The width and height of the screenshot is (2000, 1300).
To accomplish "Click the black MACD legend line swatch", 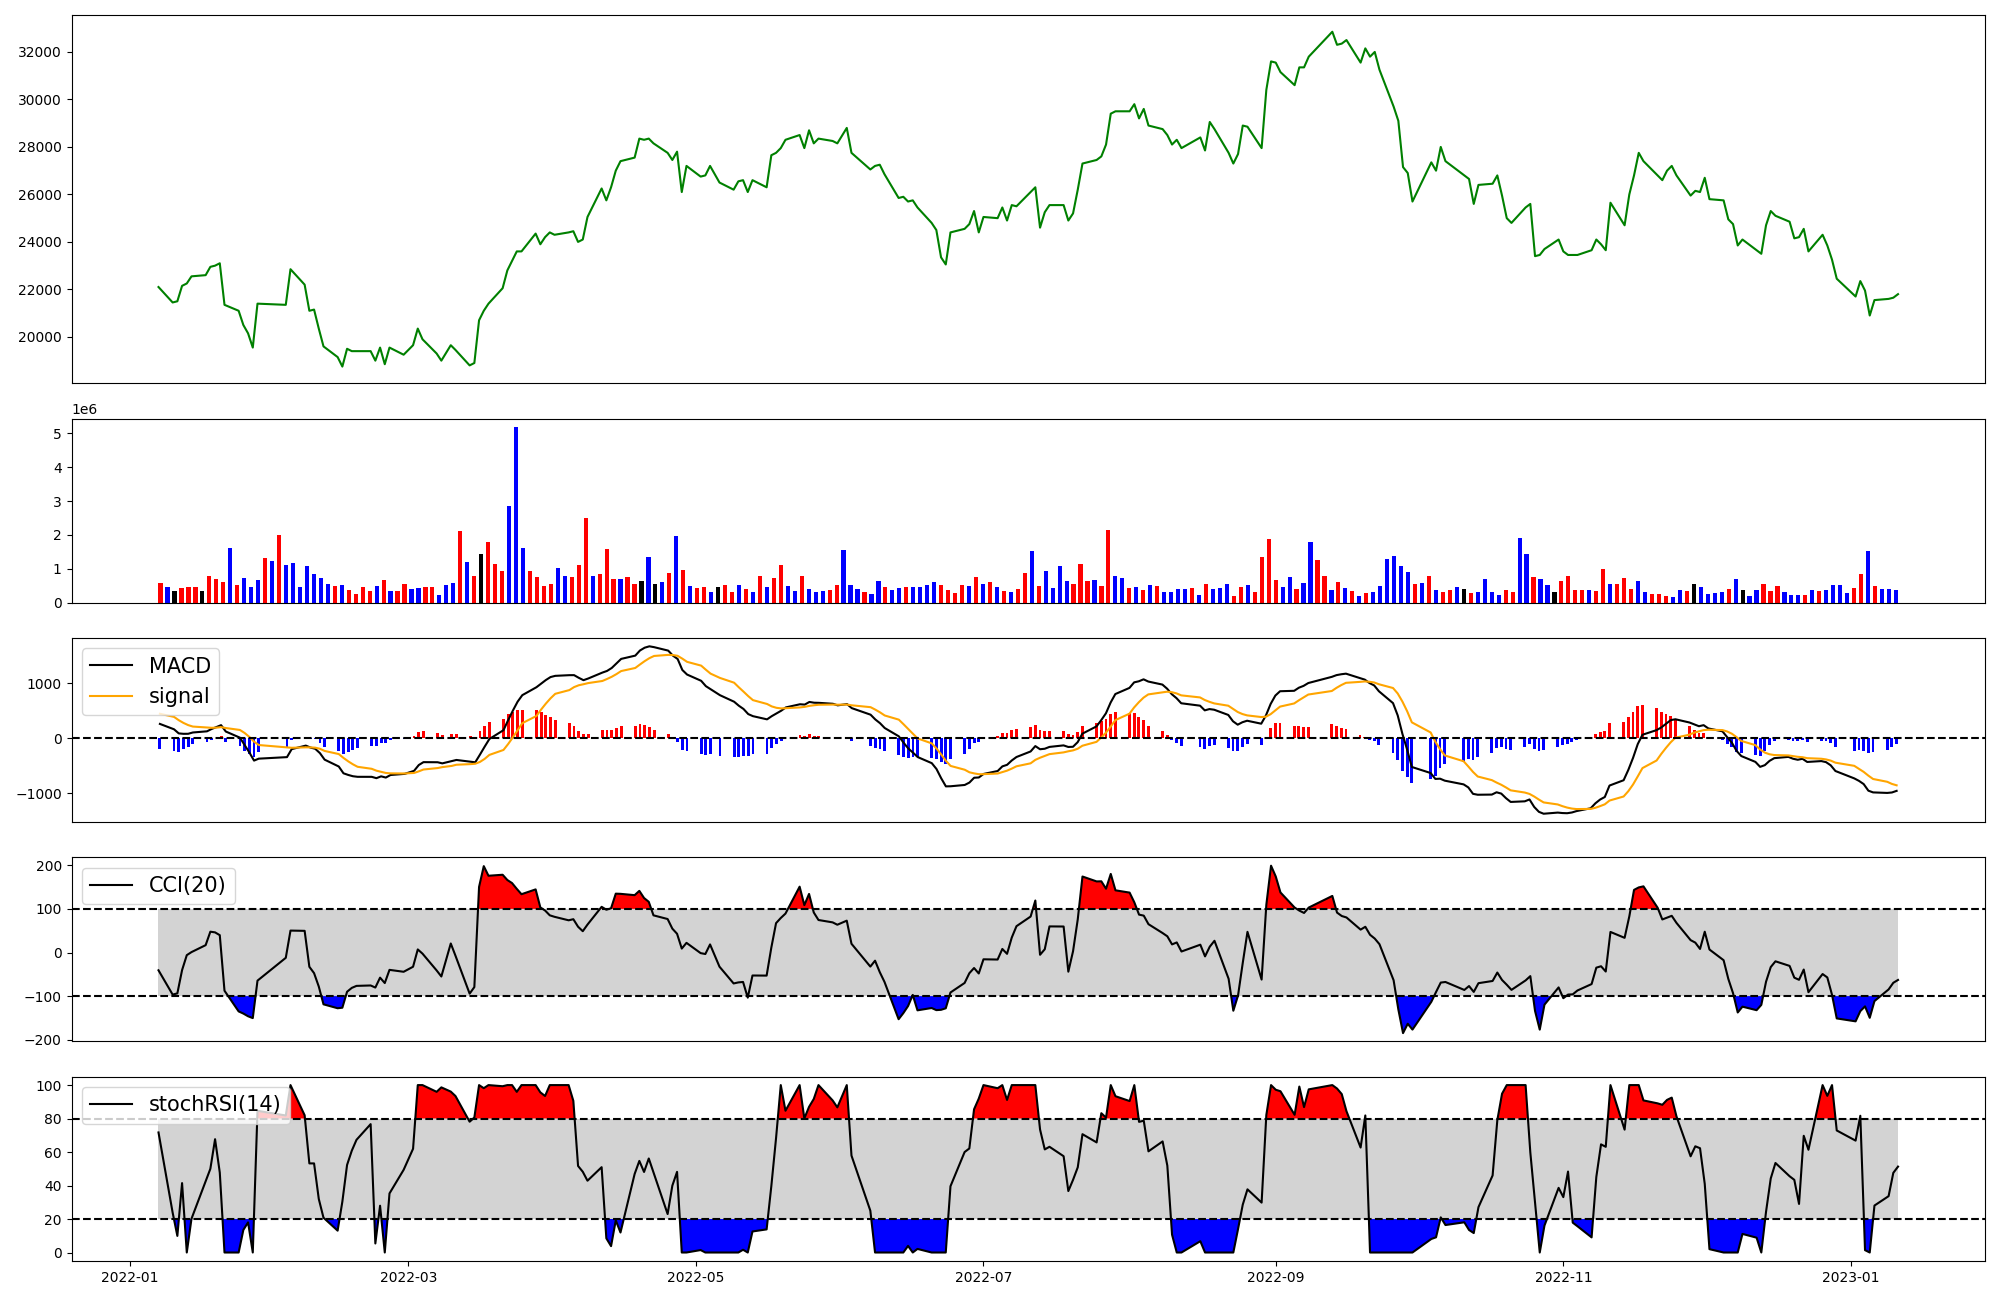I will click(111, 666).
